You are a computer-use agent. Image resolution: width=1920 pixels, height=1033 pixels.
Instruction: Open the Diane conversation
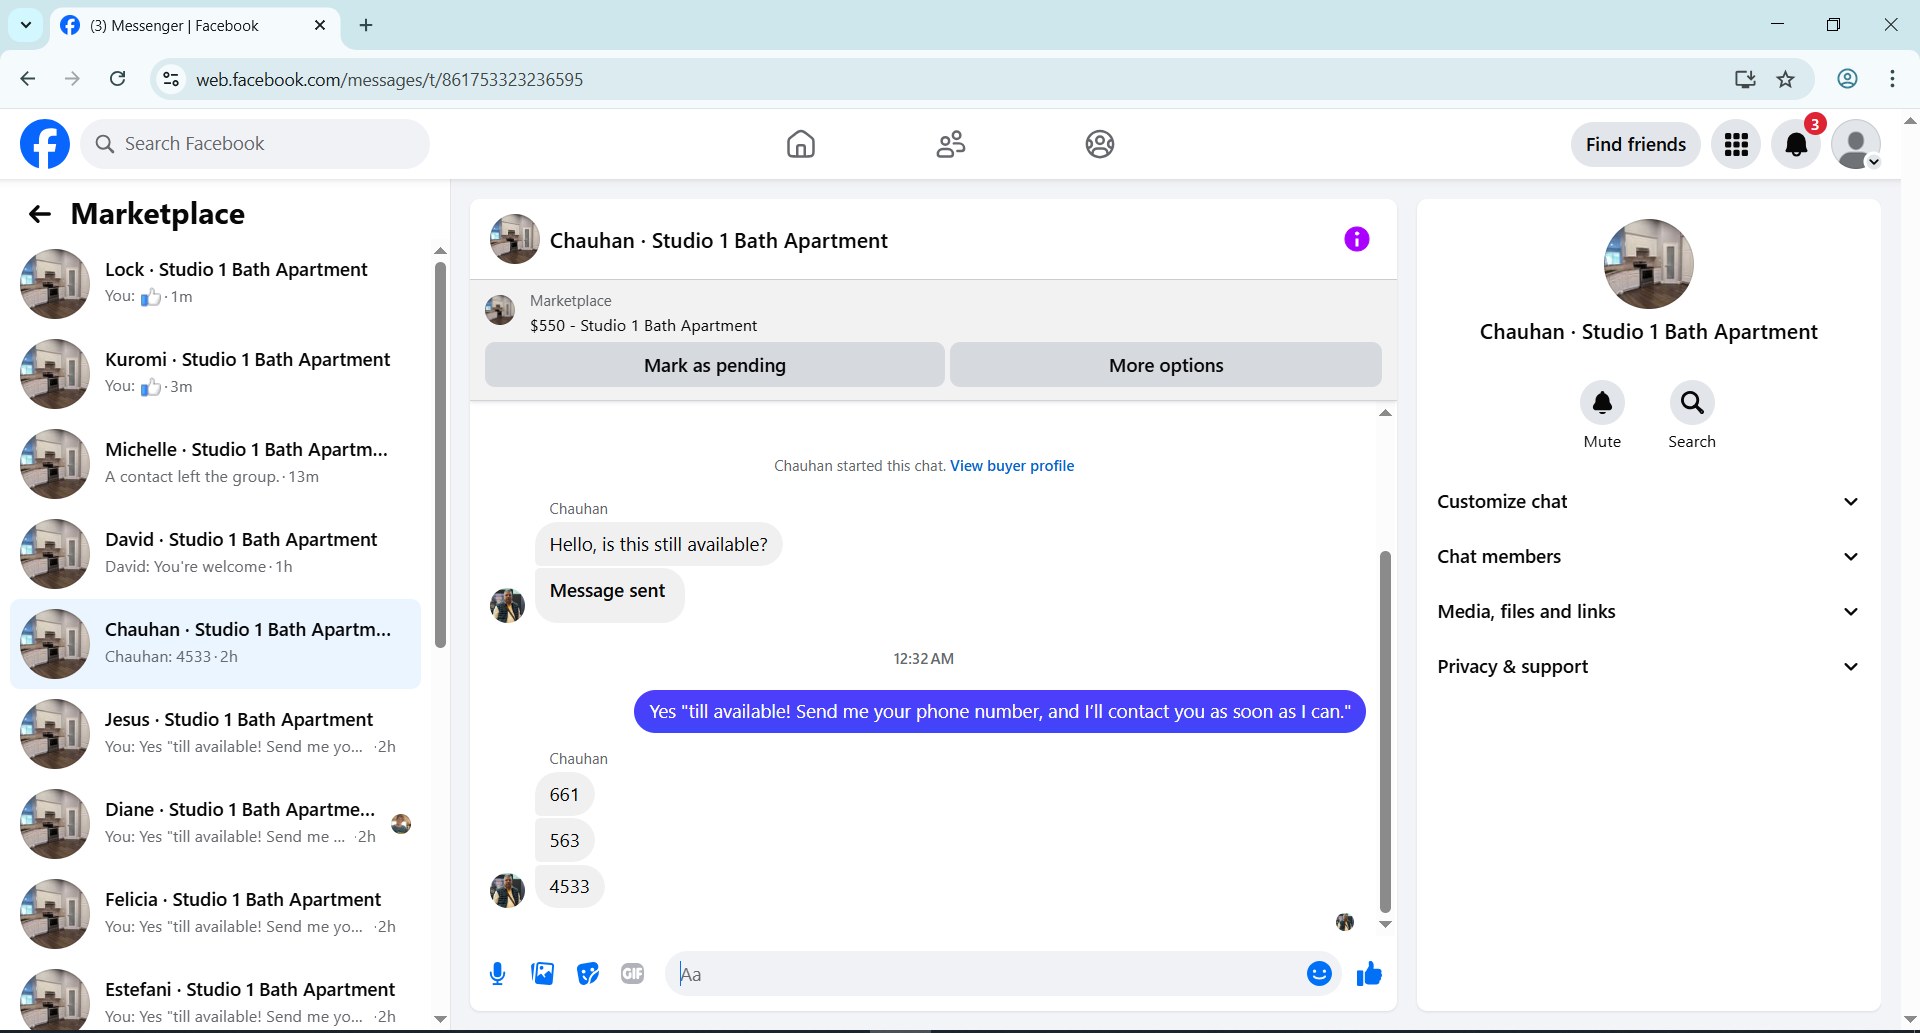pos(215,824)
